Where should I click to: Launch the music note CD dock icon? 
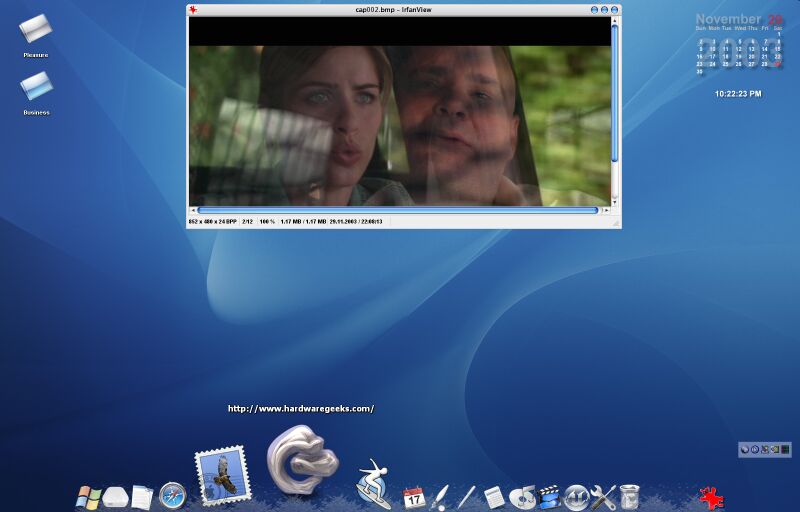coord(522,498)
